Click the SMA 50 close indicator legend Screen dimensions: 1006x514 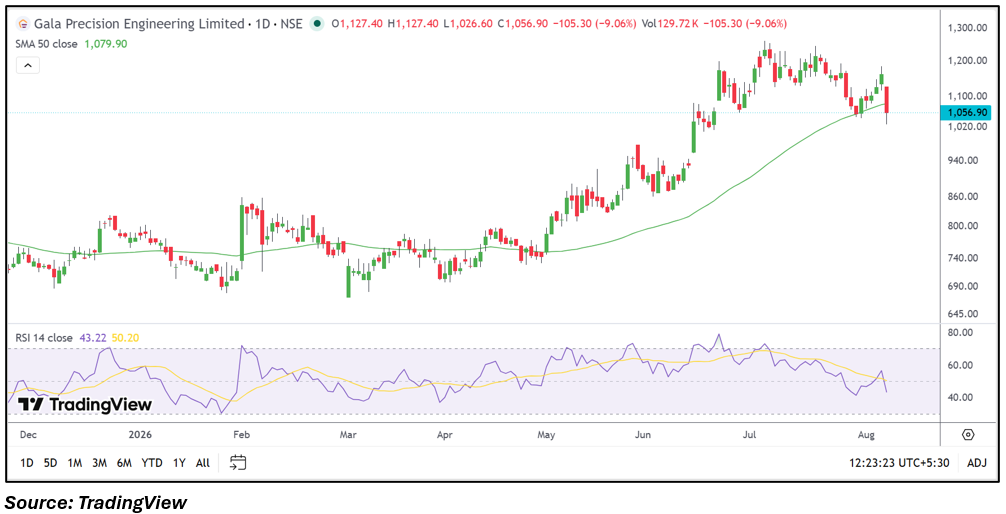(x=46, y=44)
